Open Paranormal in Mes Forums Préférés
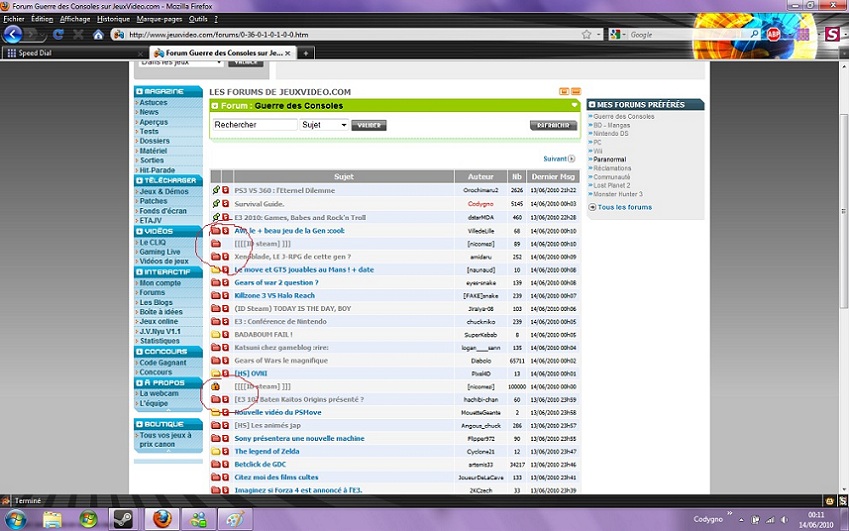849x531 pixels. [610, 159]
